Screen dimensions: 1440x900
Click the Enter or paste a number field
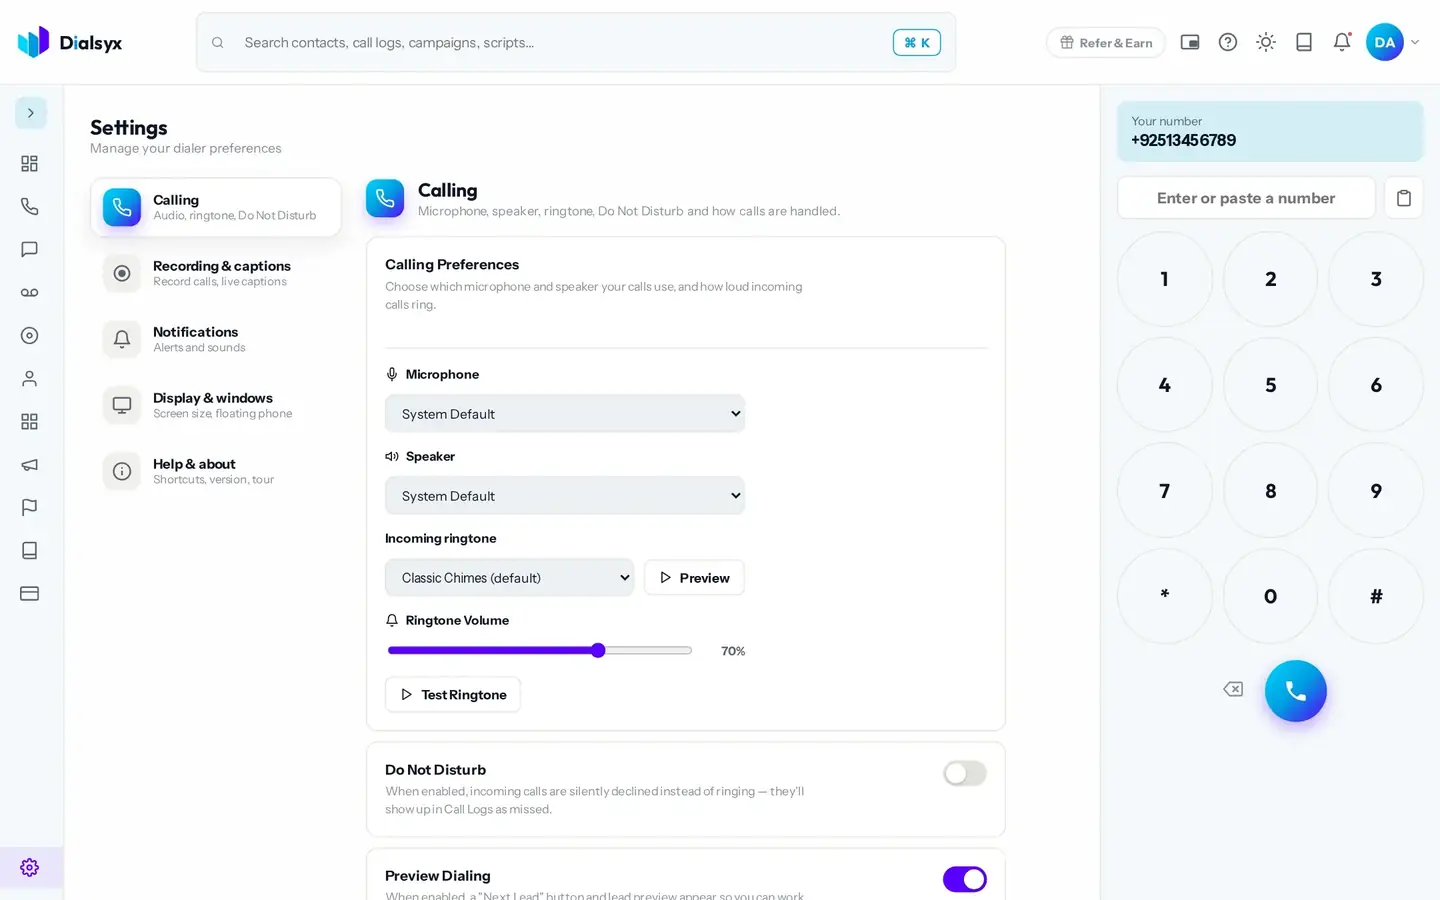point(1246,198)
